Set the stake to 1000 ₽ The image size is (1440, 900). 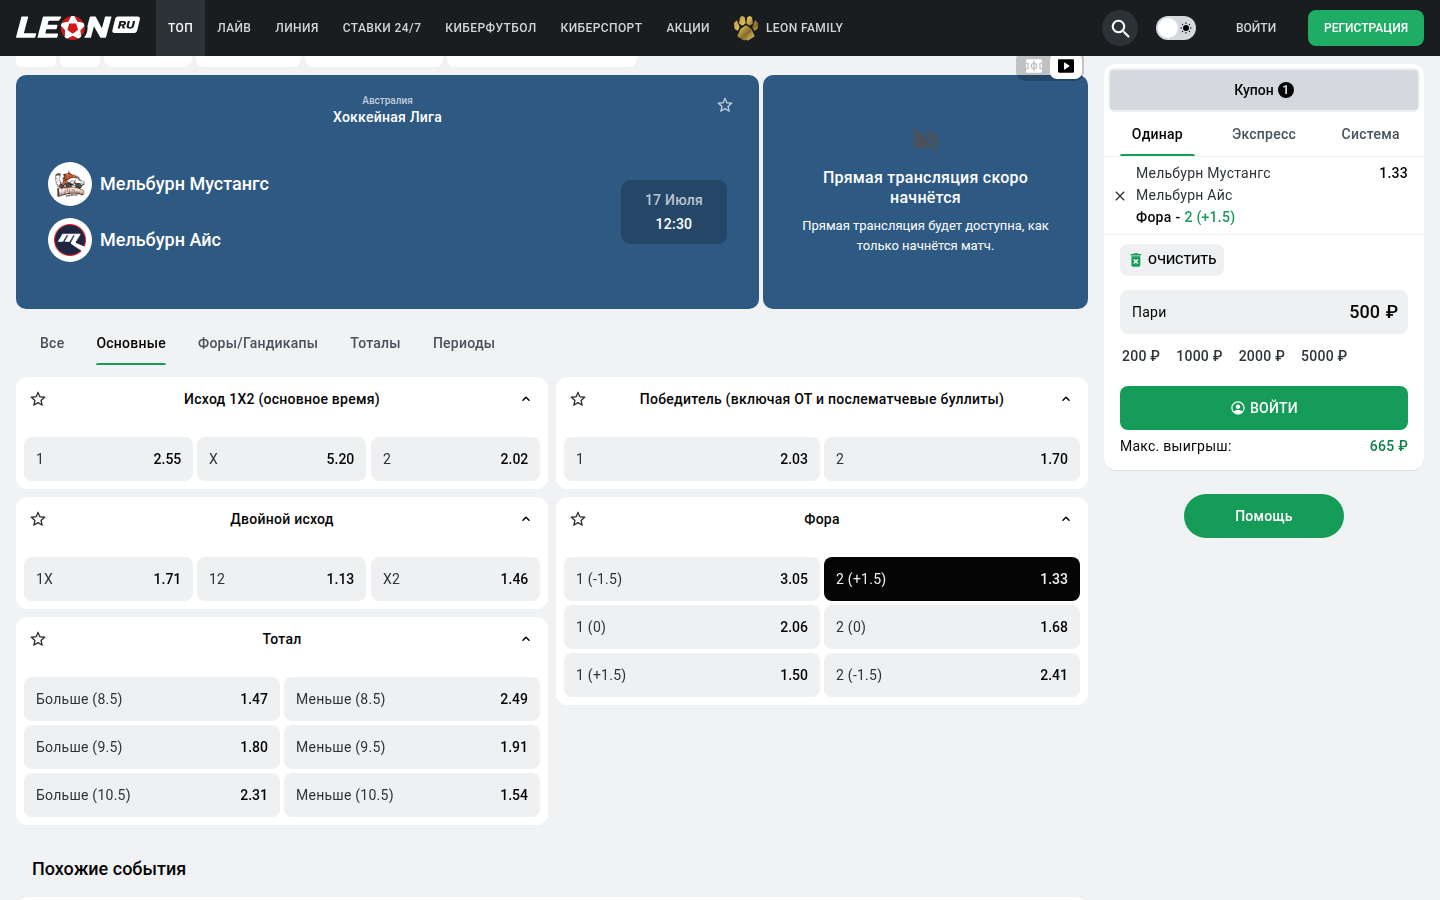[1199, 356]
